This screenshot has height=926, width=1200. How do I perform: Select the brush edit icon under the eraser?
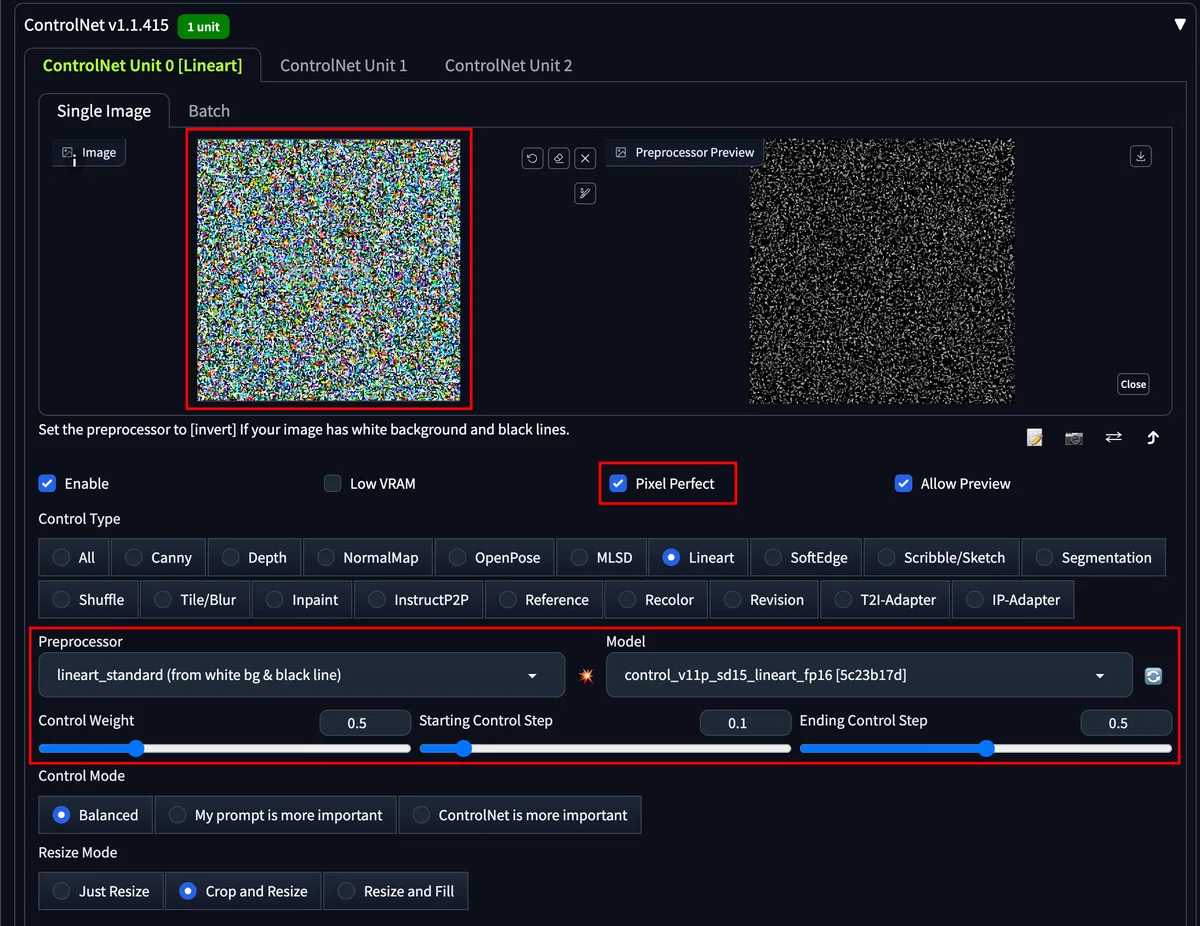tap(586, 194)
